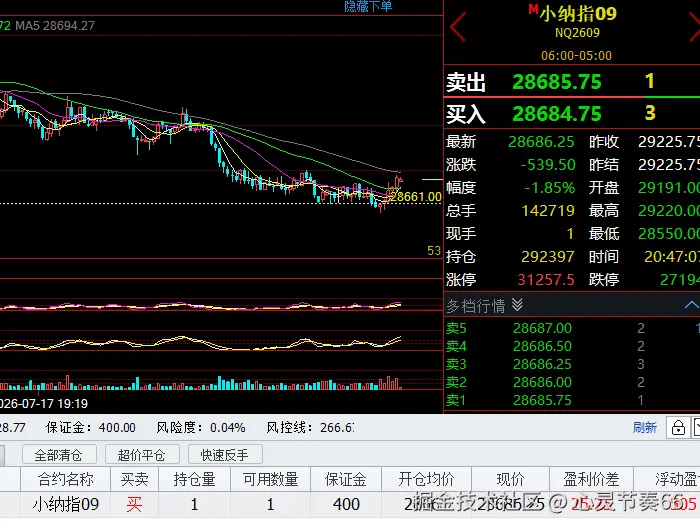Screen dimensions: 700x530
Task: Expand the 多档行情 double-chevron
Action: pyautogui.click(x=517, y=305)
